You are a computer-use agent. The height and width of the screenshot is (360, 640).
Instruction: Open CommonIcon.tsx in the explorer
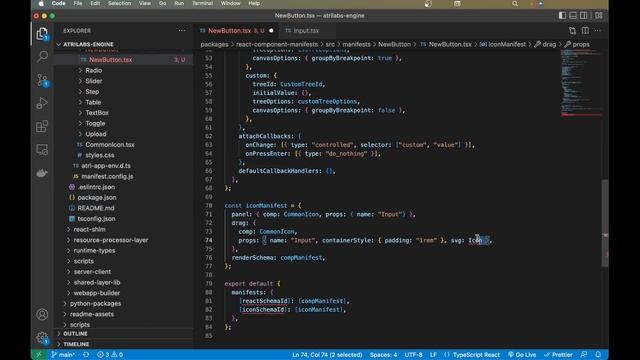109,144
